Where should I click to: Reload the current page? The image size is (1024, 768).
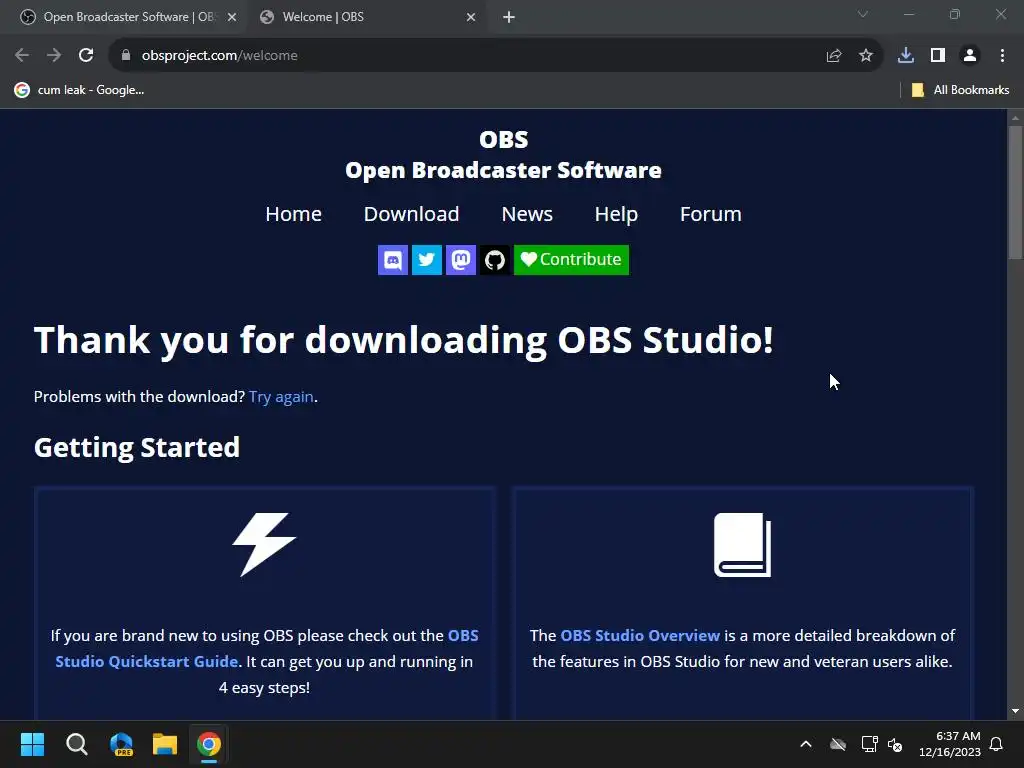point(86,56)
